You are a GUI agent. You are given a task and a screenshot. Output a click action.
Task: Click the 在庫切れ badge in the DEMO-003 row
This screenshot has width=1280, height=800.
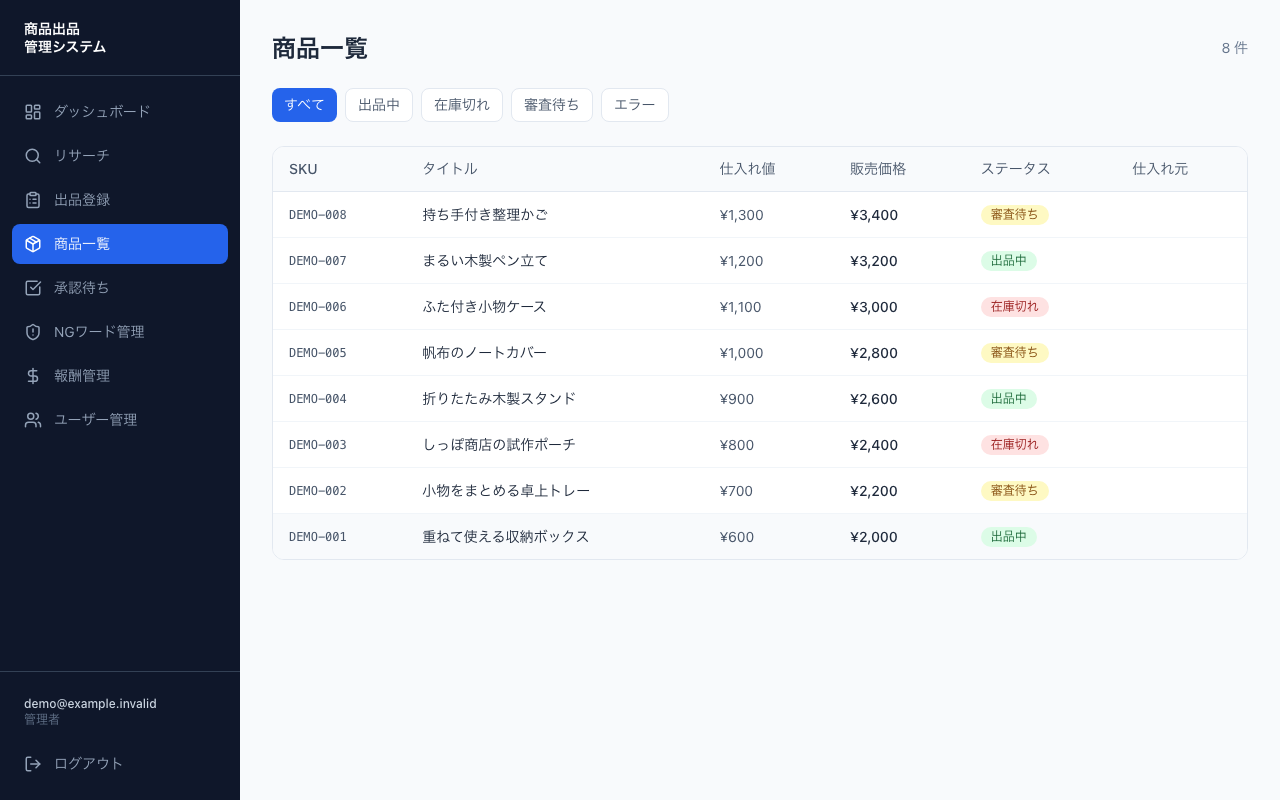[1015, 445]
